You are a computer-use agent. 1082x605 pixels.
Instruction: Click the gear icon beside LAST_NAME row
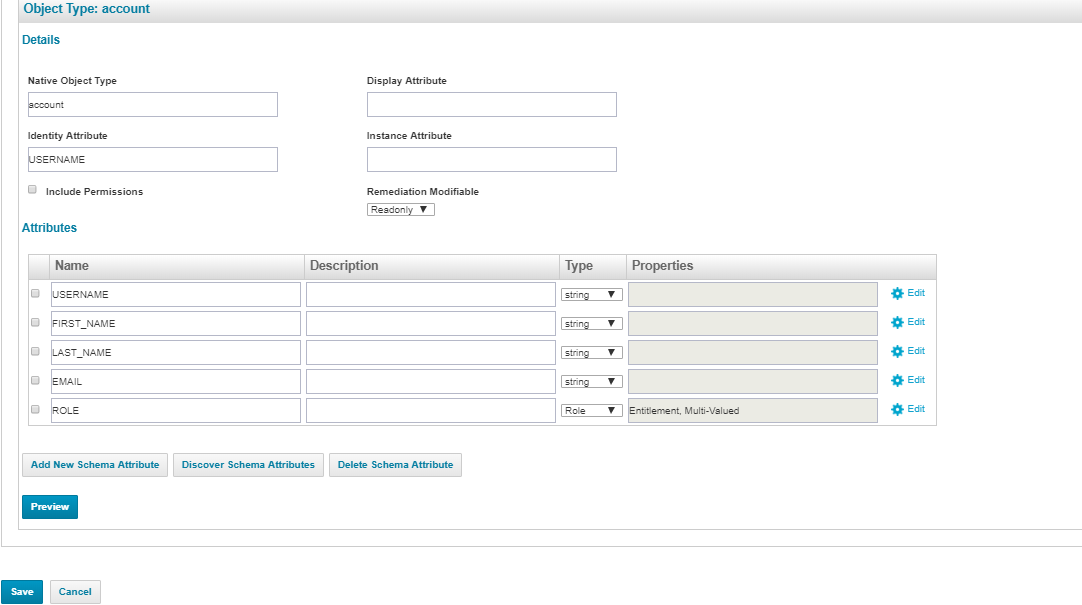pyautogui.click(x=897, y=351)
